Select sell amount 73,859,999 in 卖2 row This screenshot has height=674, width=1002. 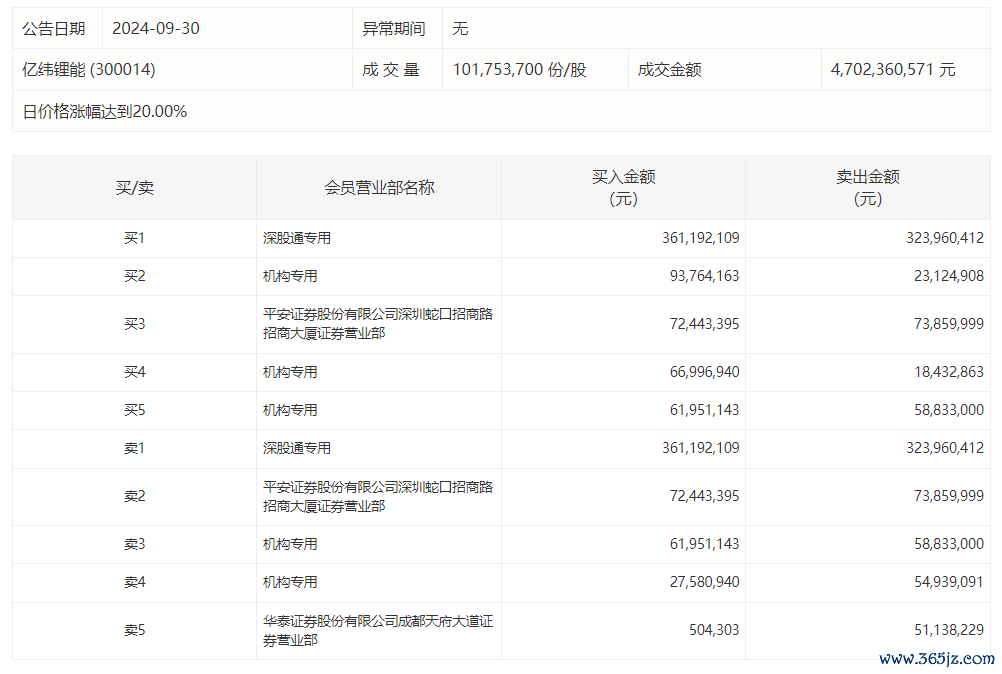pos(948,496)
